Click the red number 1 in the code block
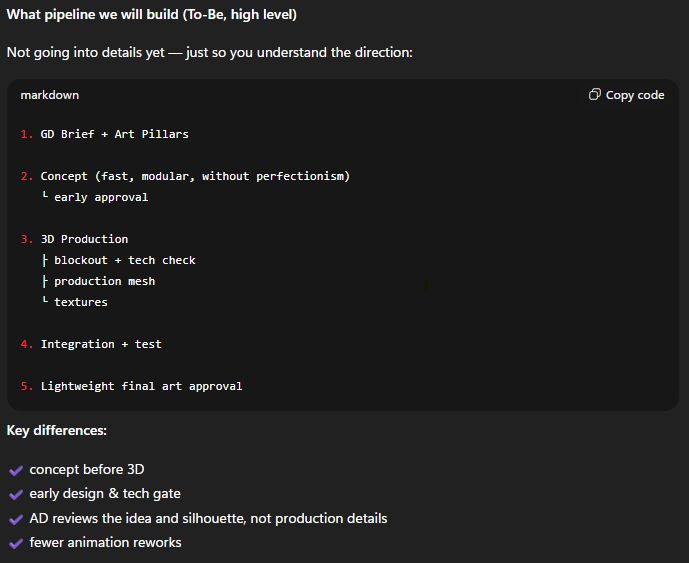The image size is (689, 563). 25,134
